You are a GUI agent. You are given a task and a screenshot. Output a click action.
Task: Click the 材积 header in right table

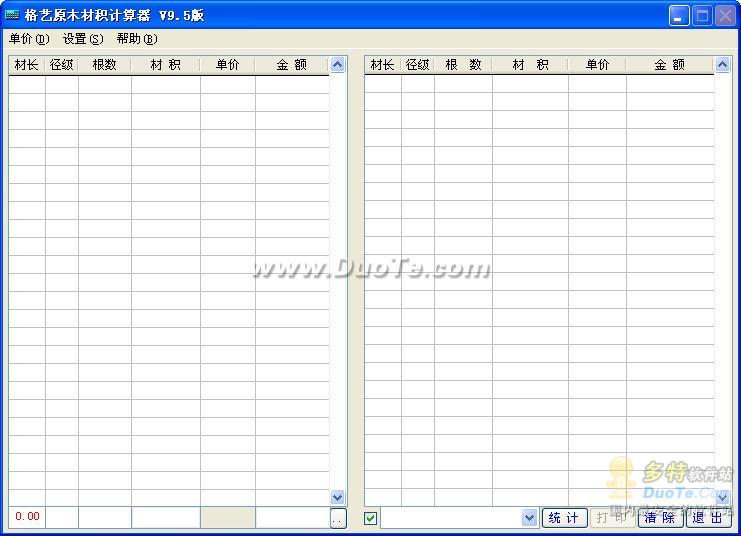click(x=530, y=65)
